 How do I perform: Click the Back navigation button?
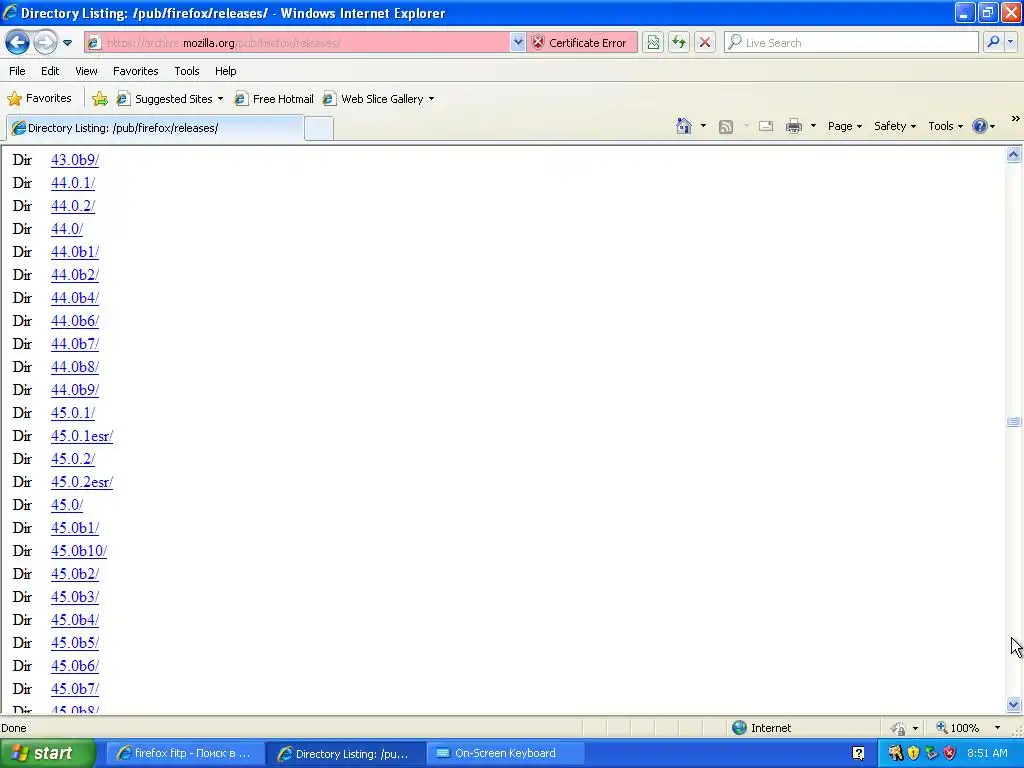[18, 42]
